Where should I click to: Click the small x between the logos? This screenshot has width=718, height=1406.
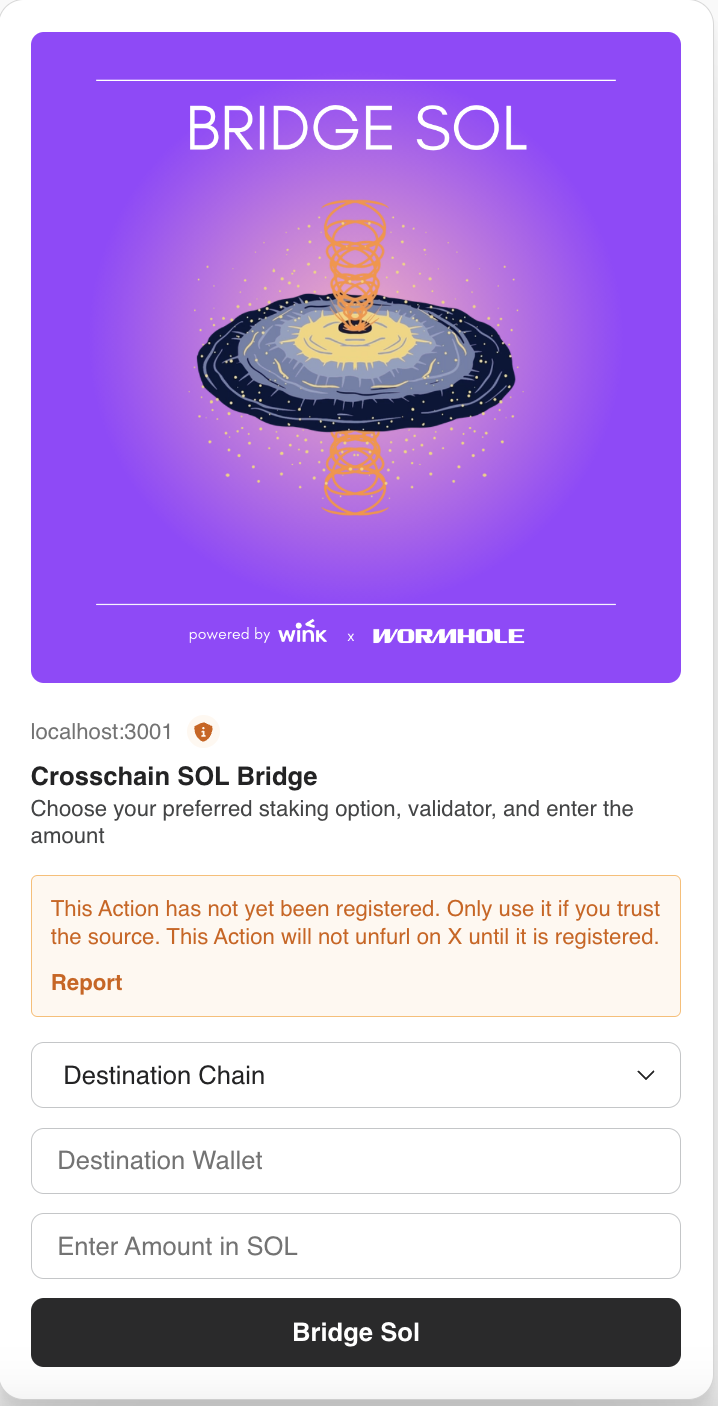point(350,636)
